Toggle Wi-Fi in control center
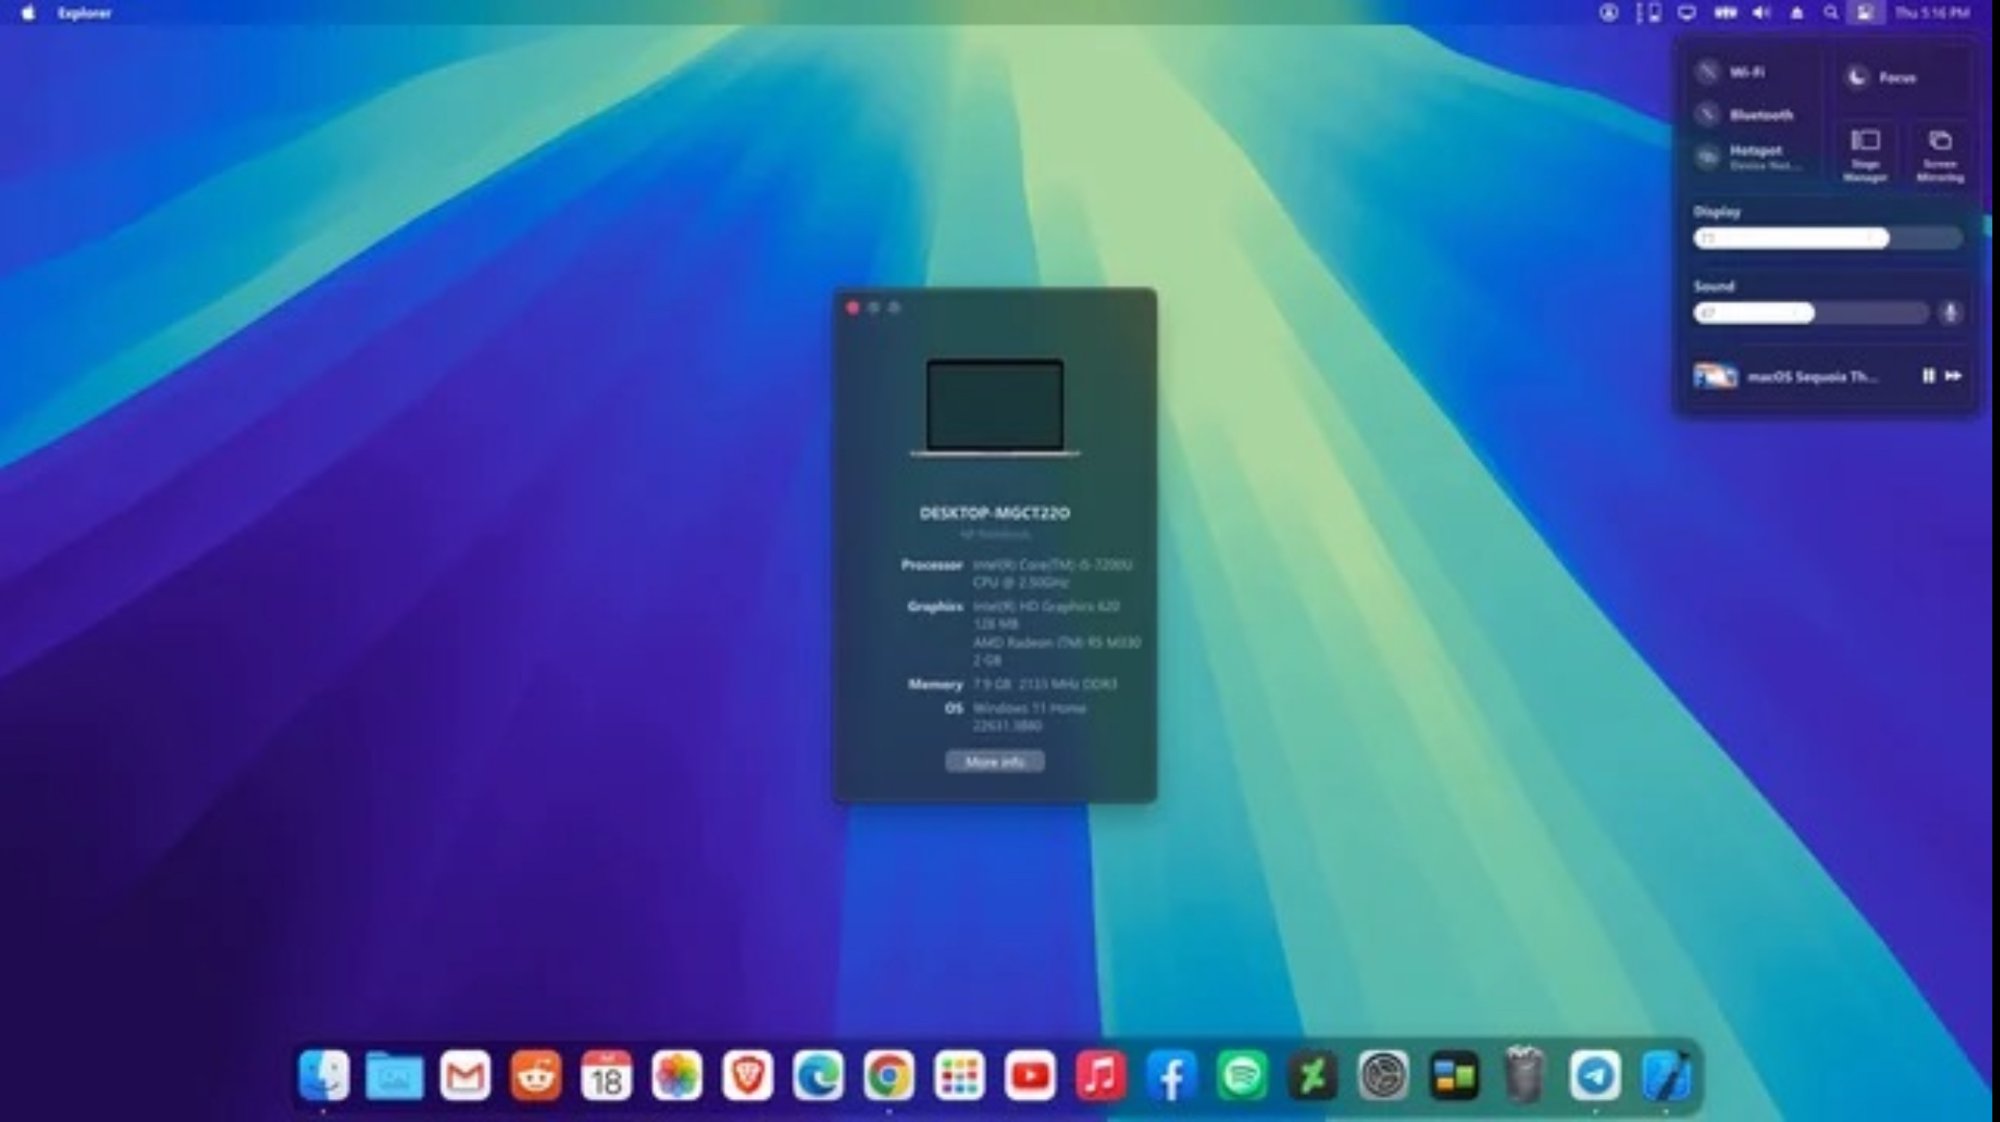The image size is (2000, 1122). pyautogui.click(x=1708, y=72)
